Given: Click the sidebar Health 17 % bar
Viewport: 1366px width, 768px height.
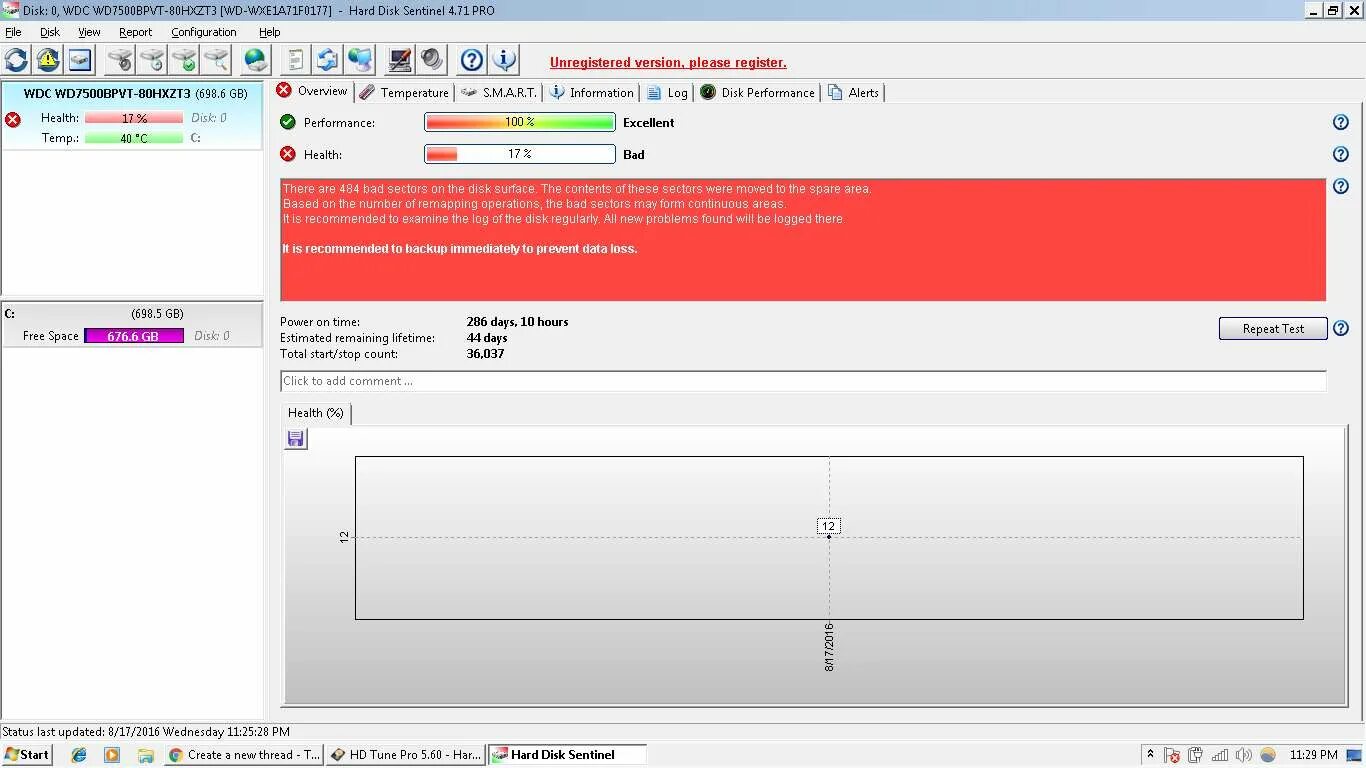Looking at the screenshot, I should [x=134, y=118].
